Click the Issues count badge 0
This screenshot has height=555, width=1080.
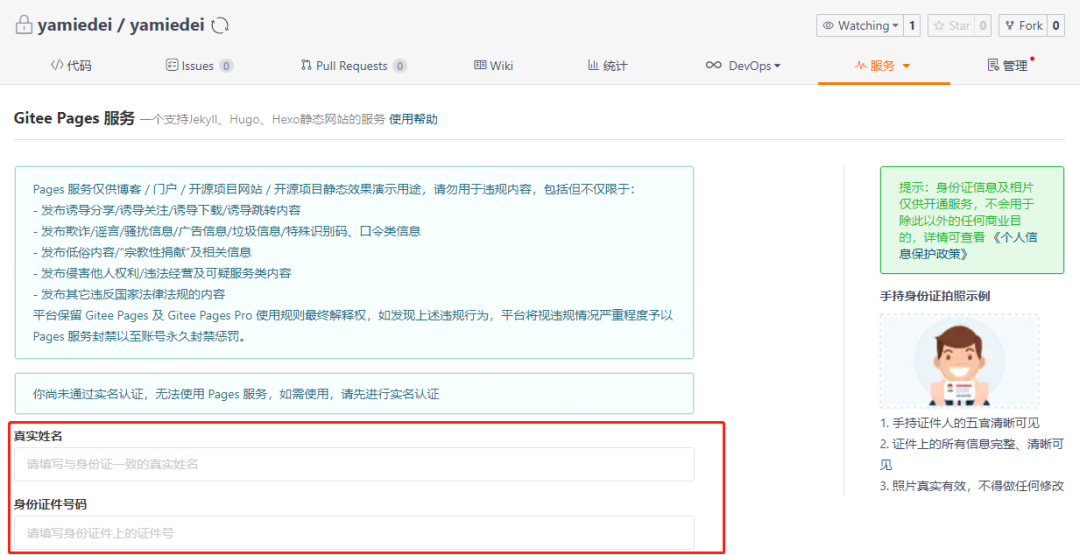226,66
